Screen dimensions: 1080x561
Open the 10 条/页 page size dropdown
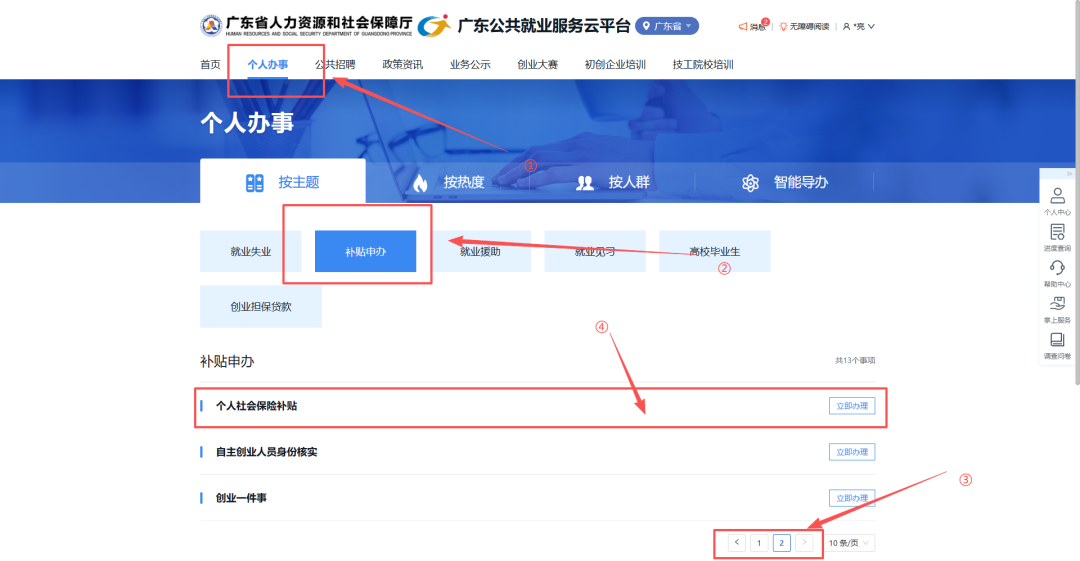coord(849,542)
